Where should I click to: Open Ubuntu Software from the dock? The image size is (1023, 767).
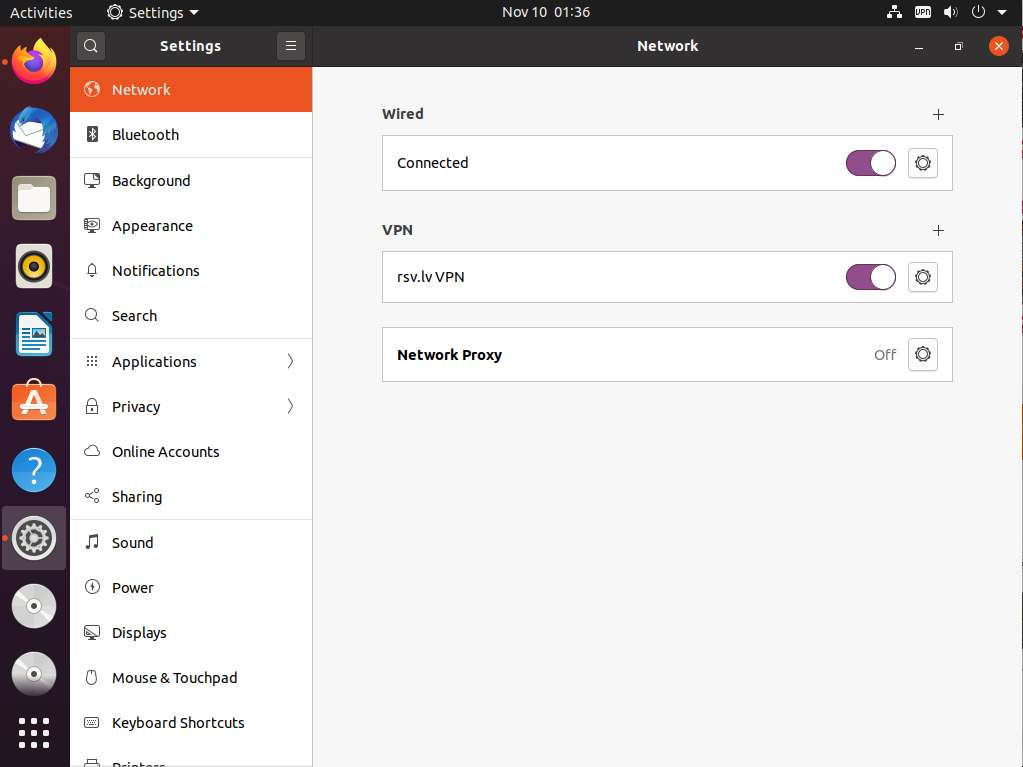pyautogui.click(x=34, y=402)
